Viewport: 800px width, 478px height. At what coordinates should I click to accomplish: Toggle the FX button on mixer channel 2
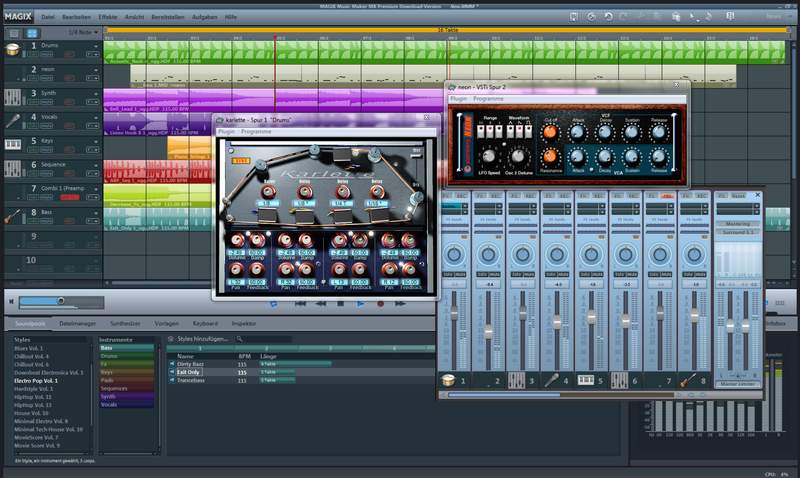click(481, 196)
